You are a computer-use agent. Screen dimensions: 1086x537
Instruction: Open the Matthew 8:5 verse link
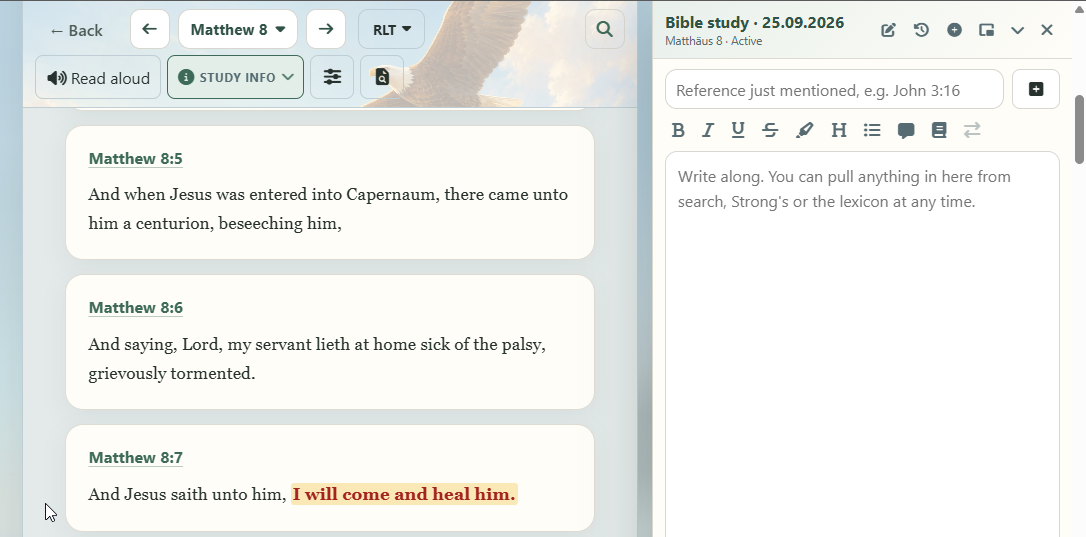136,159
